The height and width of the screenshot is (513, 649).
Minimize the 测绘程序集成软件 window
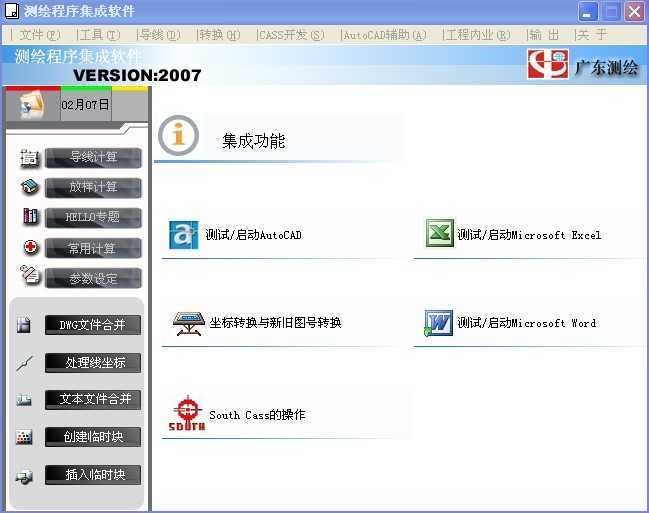[588, 11]
